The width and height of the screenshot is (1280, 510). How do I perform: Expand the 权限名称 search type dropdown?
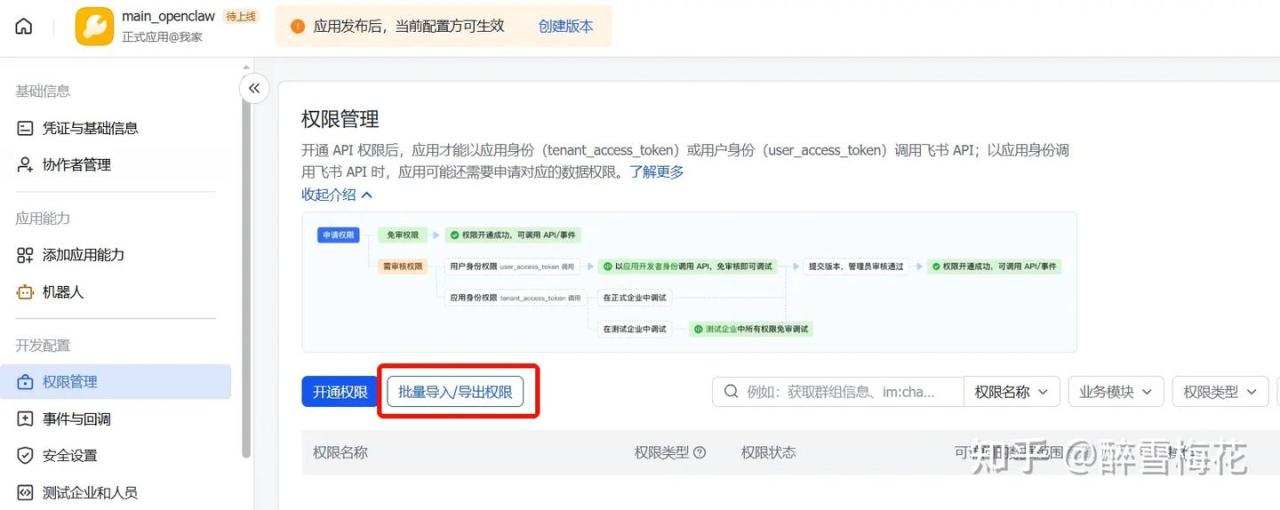[x=1011, y=392]
